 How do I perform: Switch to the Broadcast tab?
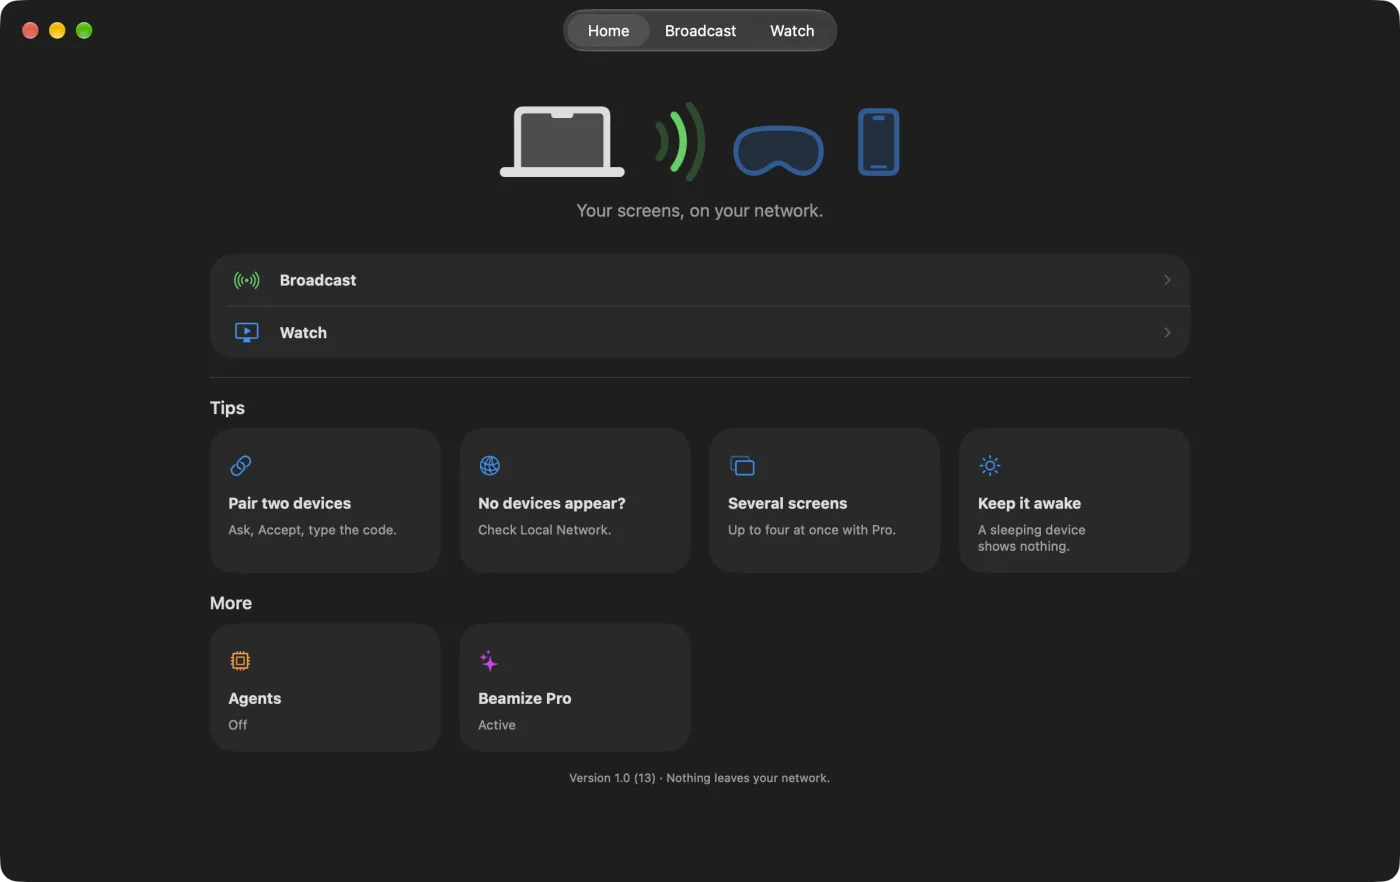coord(700,31)
